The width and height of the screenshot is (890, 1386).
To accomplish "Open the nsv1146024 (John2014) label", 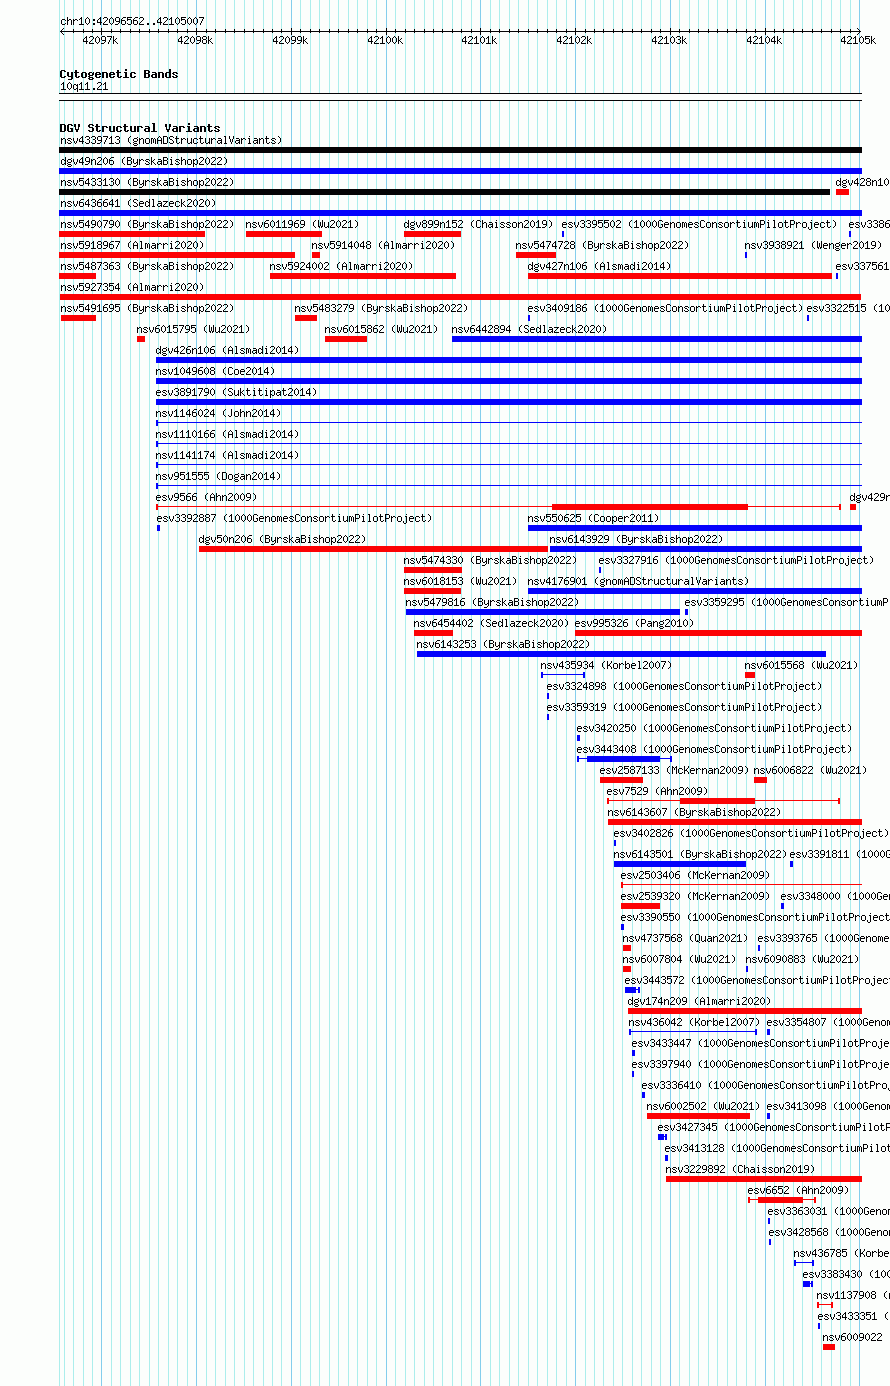I will coord(218,413).
